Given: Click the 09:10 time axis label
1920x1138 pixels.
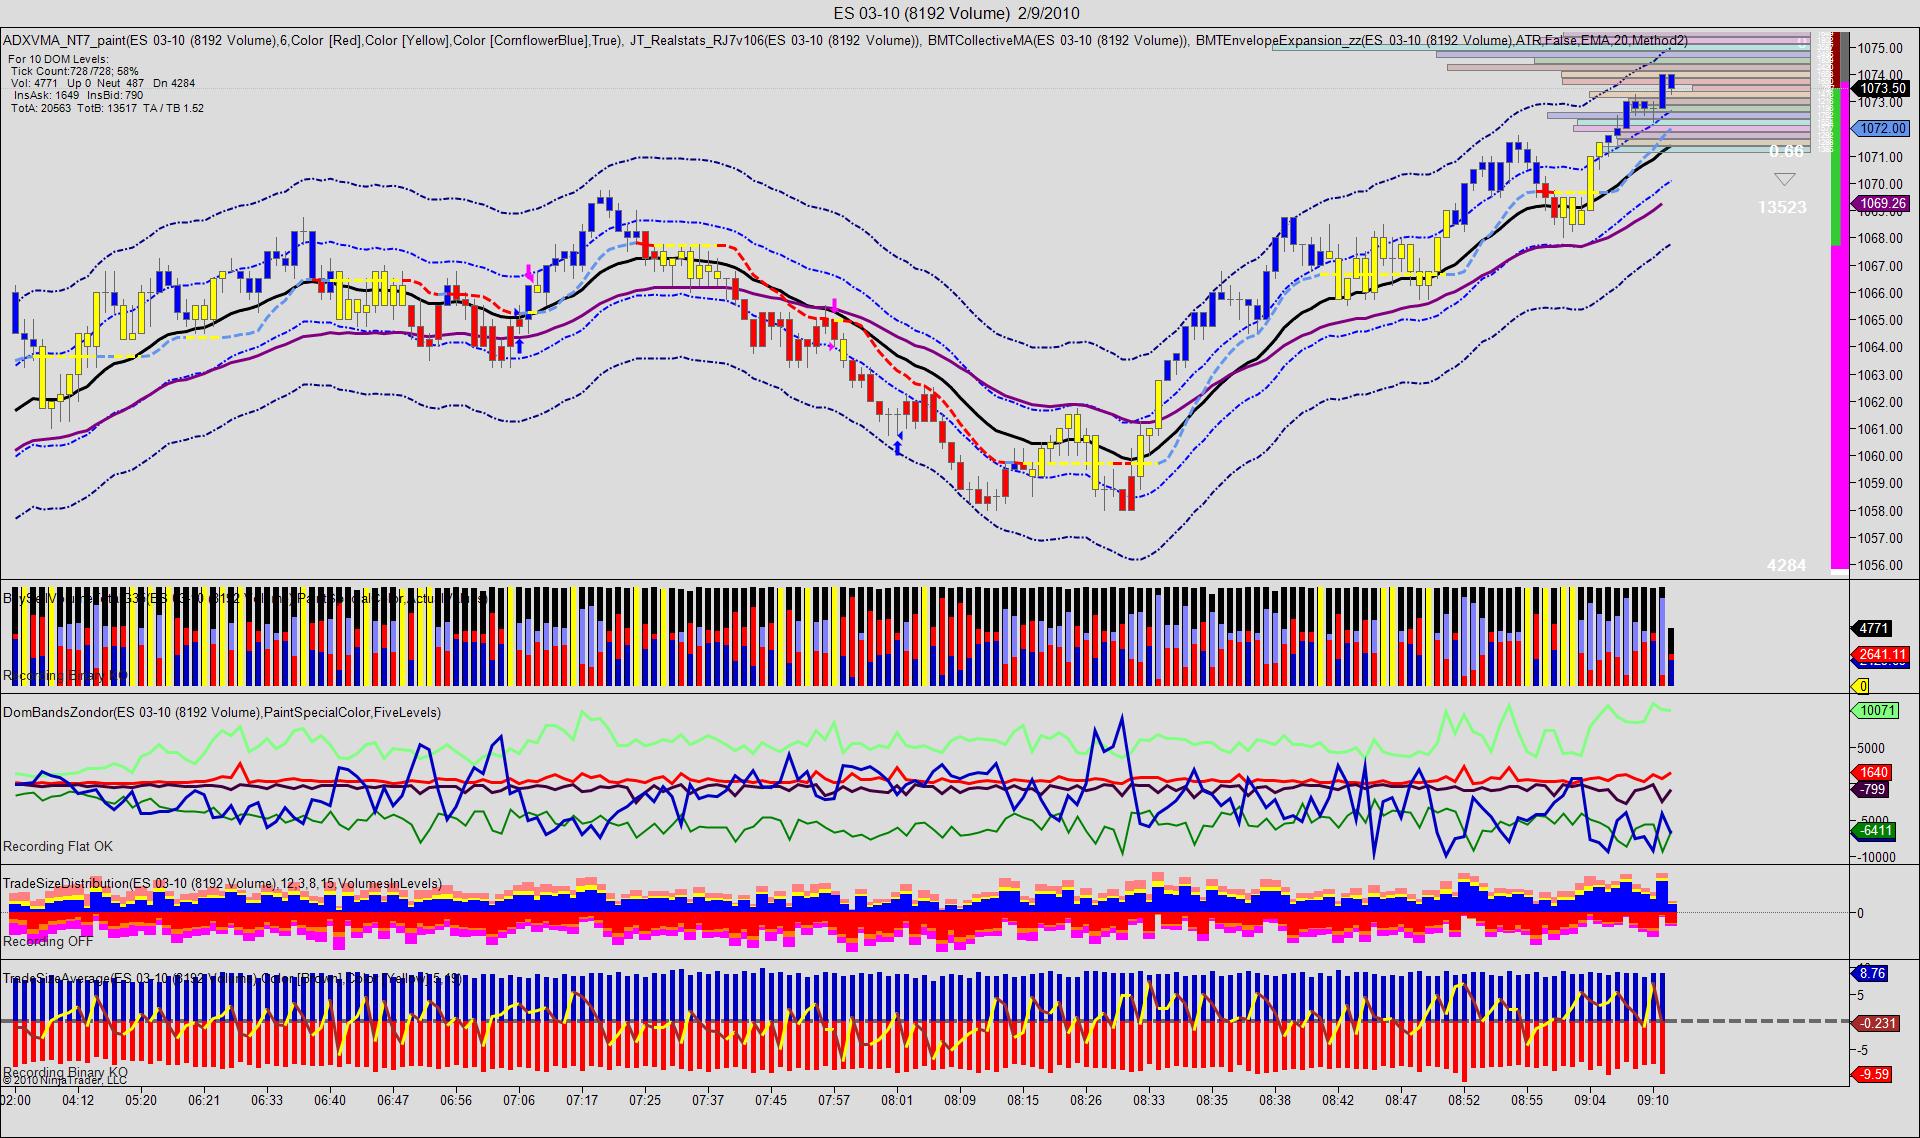Looking at the screenshot, I should pyautogui.click(x=1653, y=1100).
